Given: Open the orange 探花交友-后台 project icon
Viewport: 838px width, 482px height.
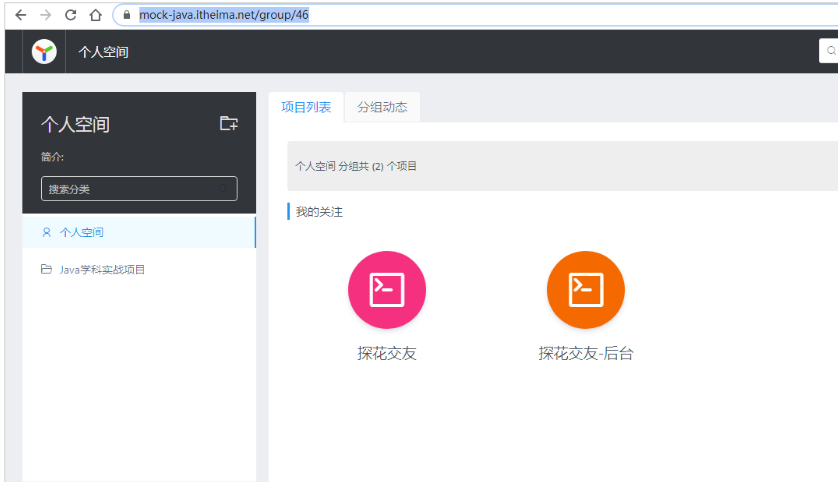Looking at the screenshot, I should click(x=586, y=290).
